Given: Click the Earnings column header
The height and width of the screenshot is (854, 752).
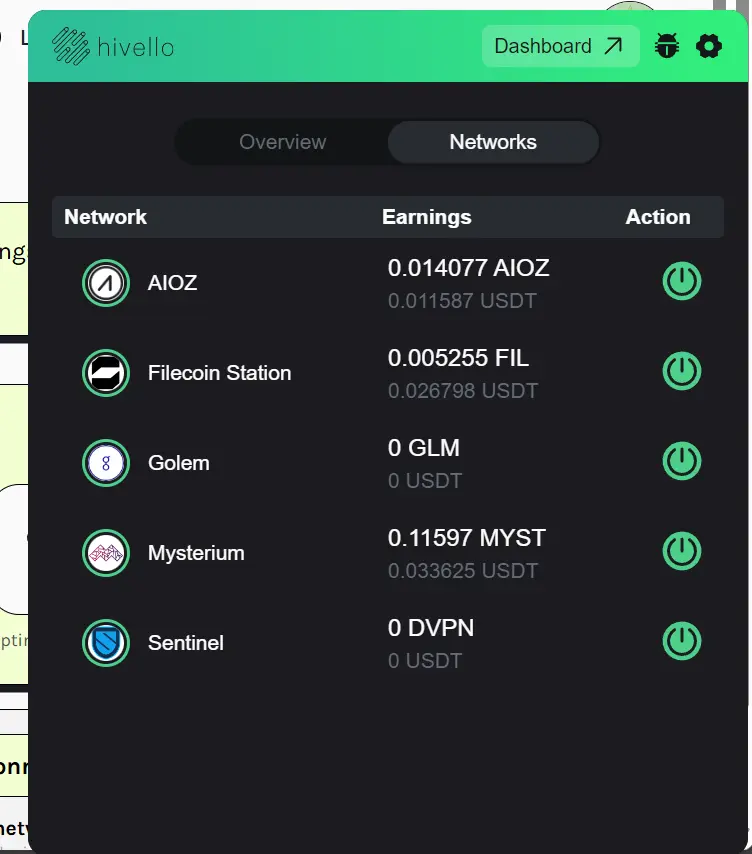Looking at the screenshot, I should (426, 217).
